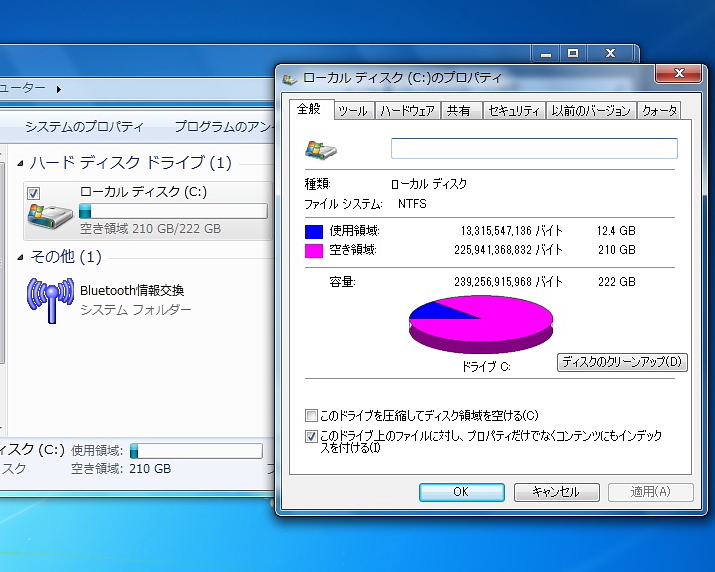The width and height of the screenshot is (715, 572).
Task: Minimize the Explorer window
Action: click(x=546, y=53)
